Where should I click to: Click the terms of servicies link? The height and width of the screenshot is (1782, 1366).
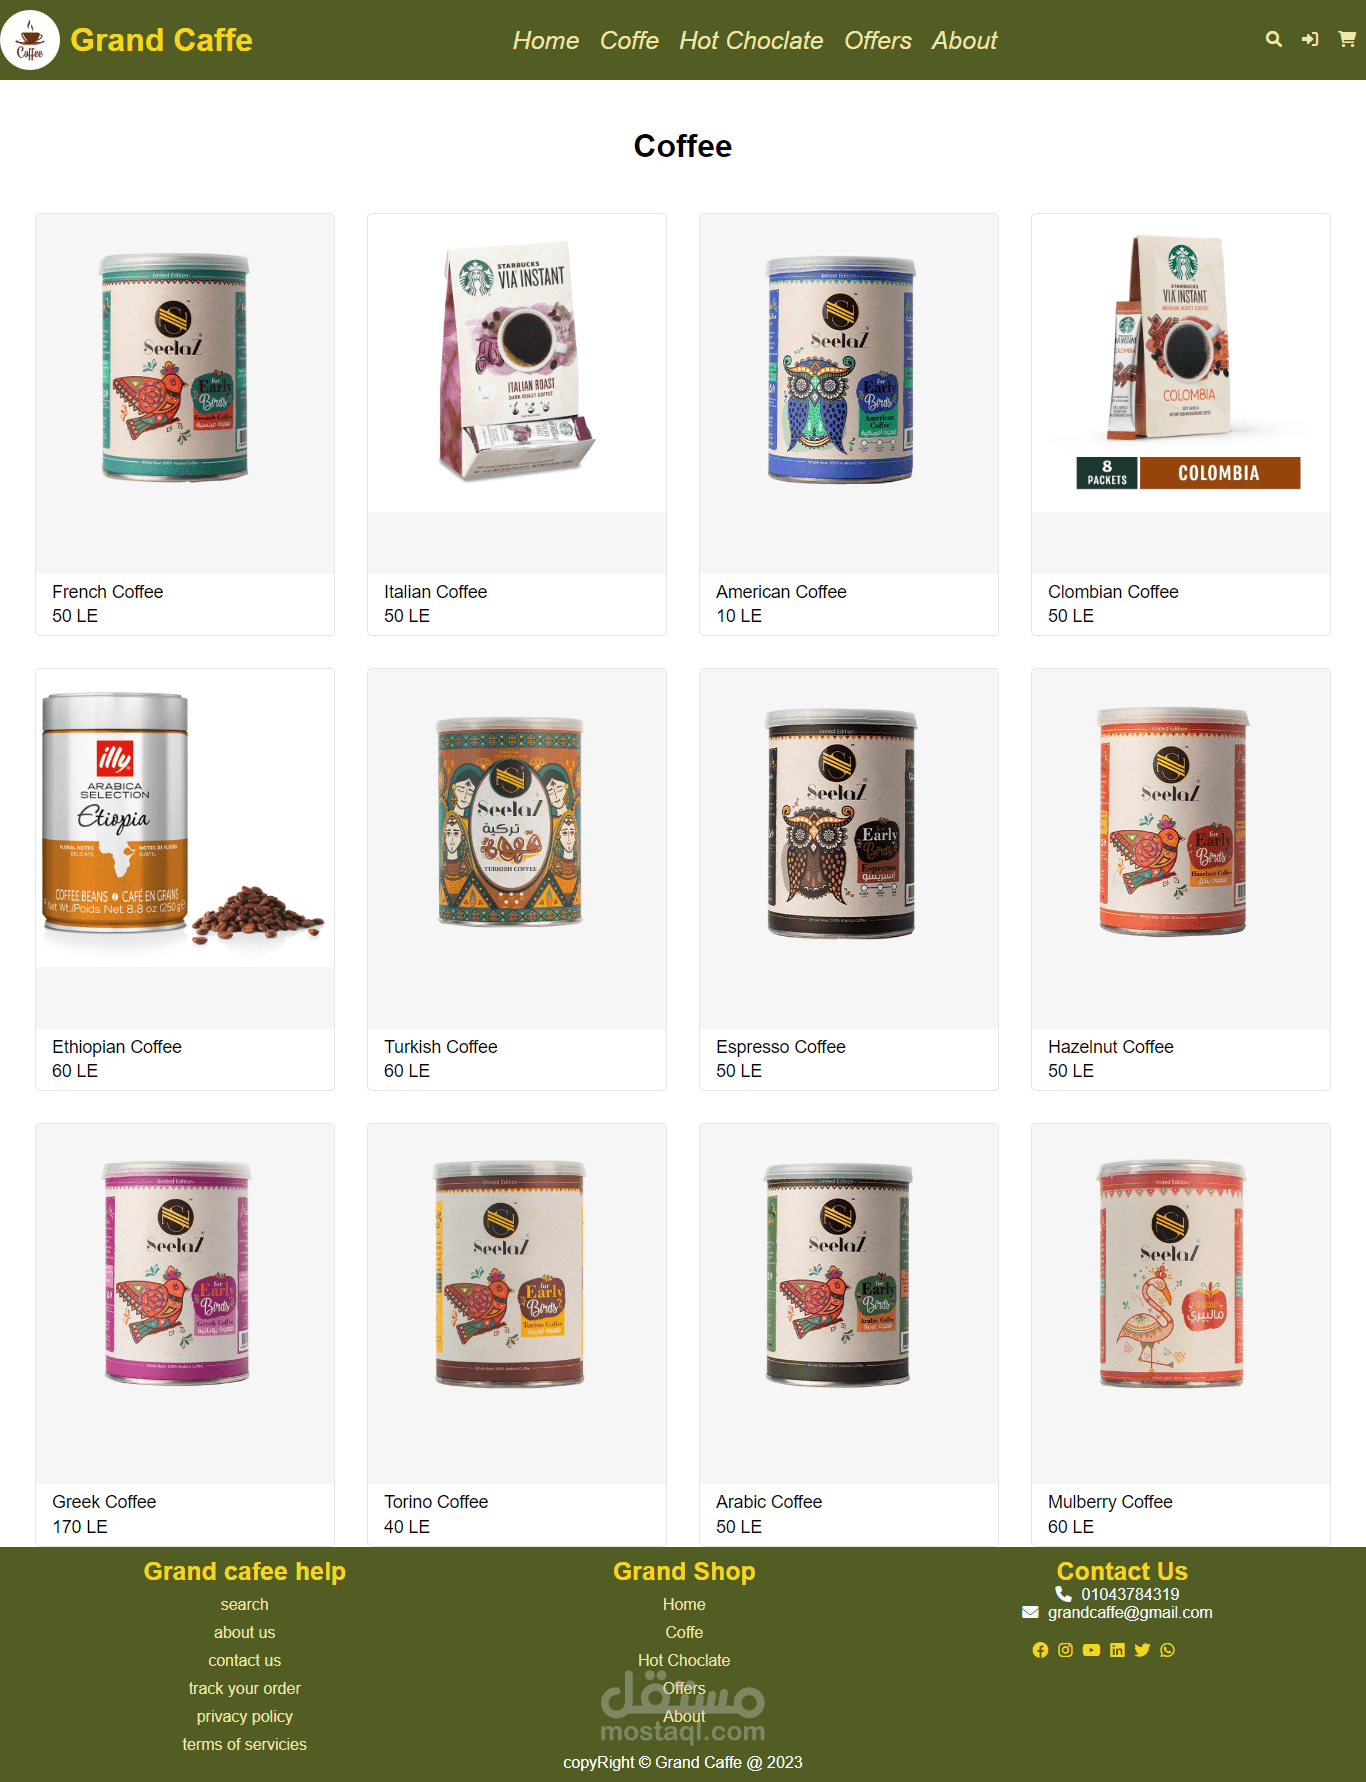[x=245, y=1744]
